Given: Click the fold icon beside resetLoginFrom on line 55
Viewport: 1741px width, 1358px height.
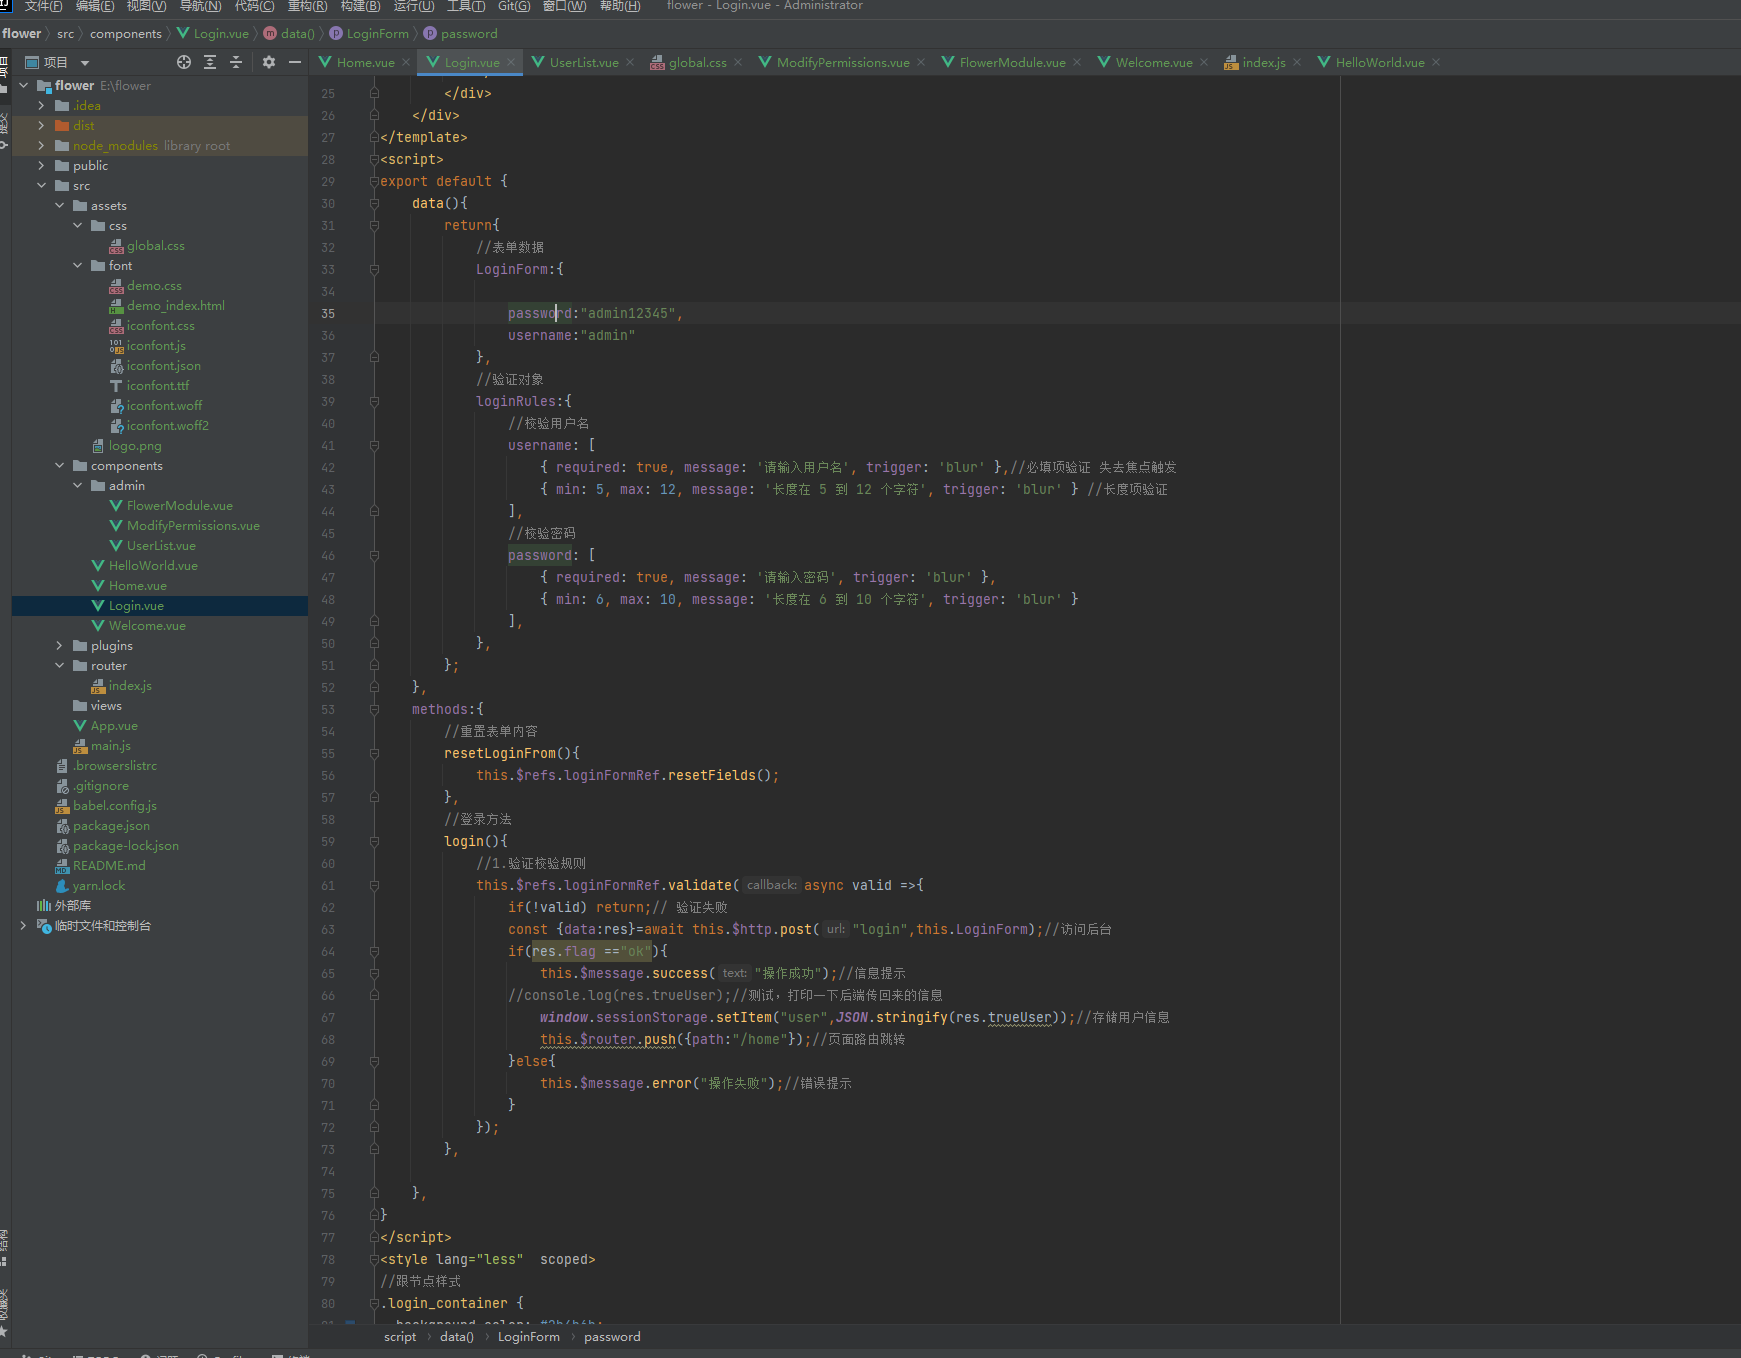Looking at the screenshot, I should [x=374, y=753].
